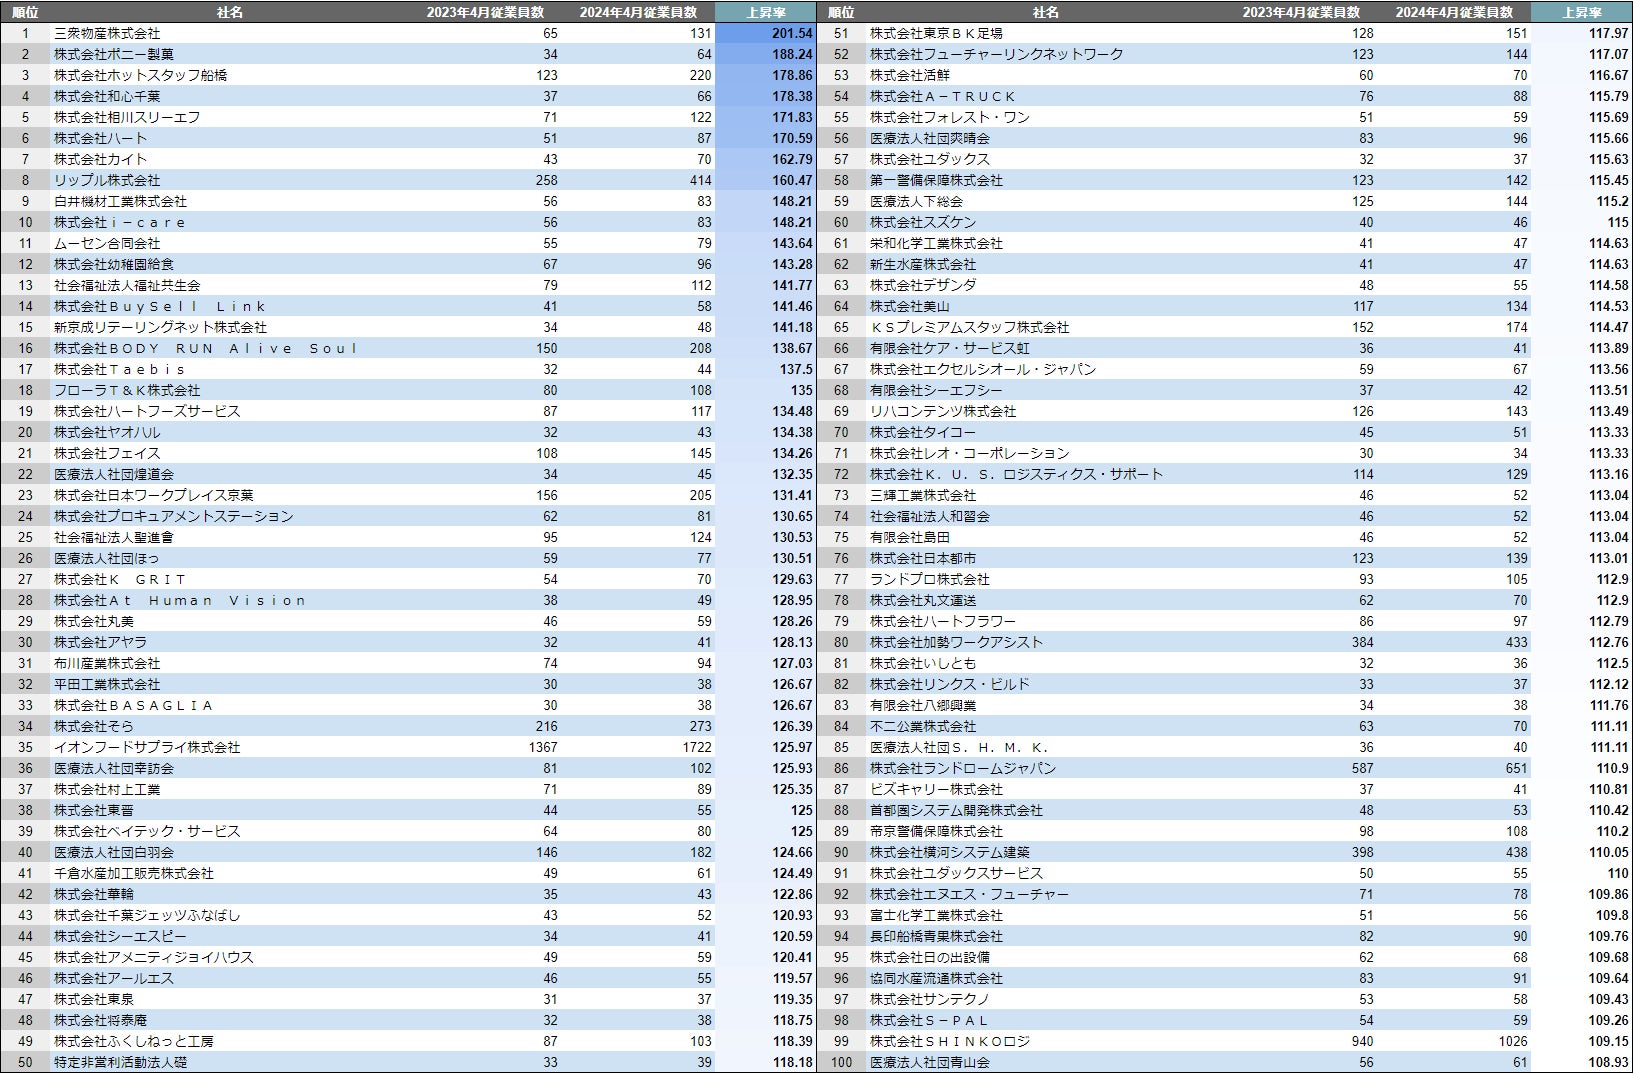The width and height of the screenshot is (1634, 1074).
Task: Select イオンフードサプライ株式会社 name cell
Action: point(230,747)
